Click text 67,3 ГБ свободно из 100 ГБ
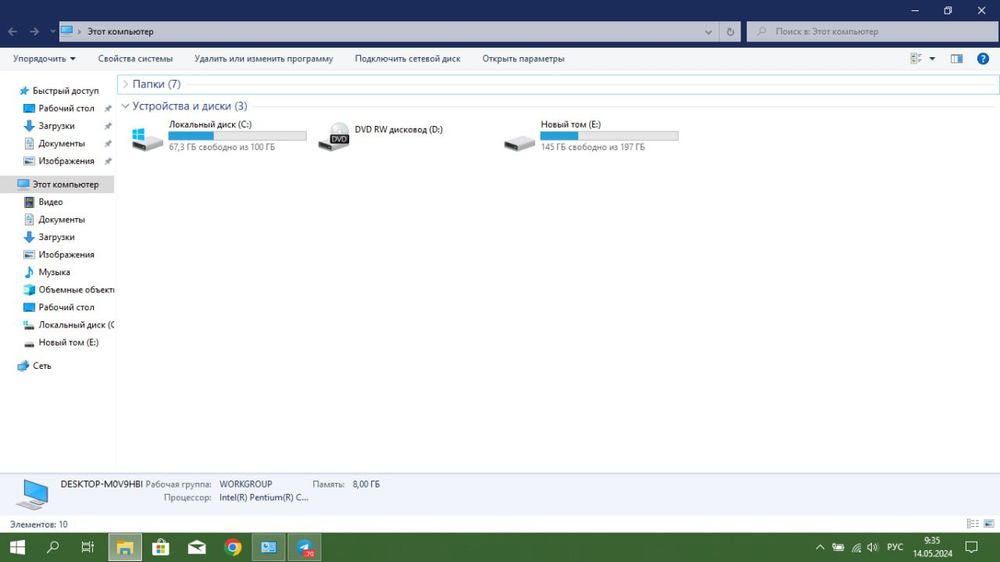Screen dimensions: 1000x562 (x=222, y=147)
